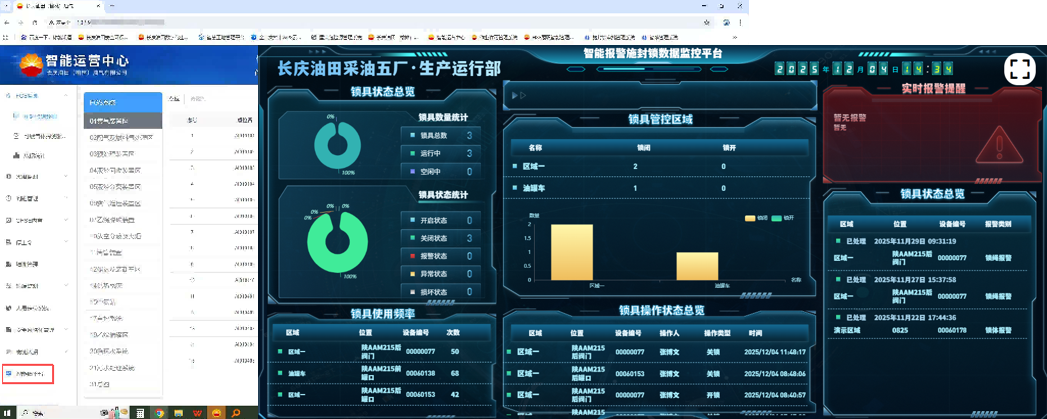Viewport: 1047px width, 419px height.
Task: Open a new browser tab
Action: click(112, 5)
